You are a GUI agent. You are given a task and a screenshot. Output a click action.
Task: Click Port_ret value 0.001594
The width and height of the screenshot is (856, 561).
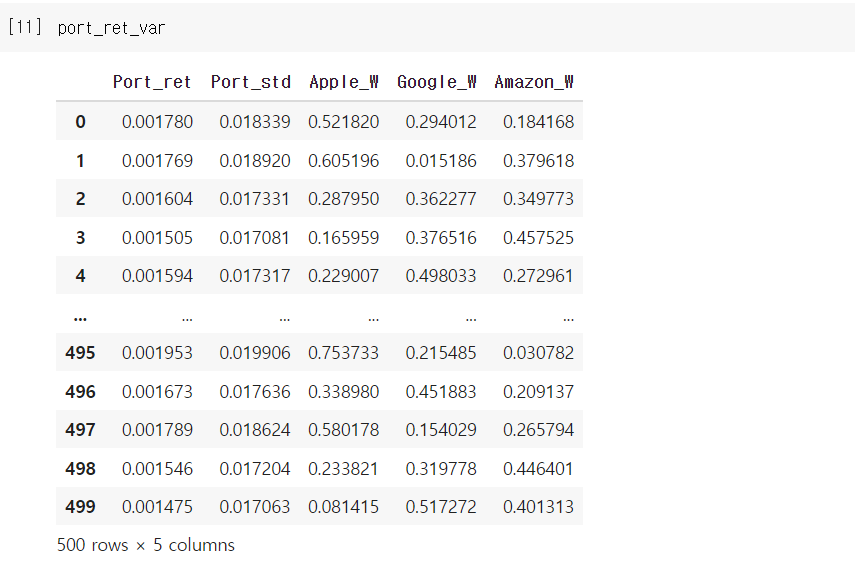click(x=157, y=276)
